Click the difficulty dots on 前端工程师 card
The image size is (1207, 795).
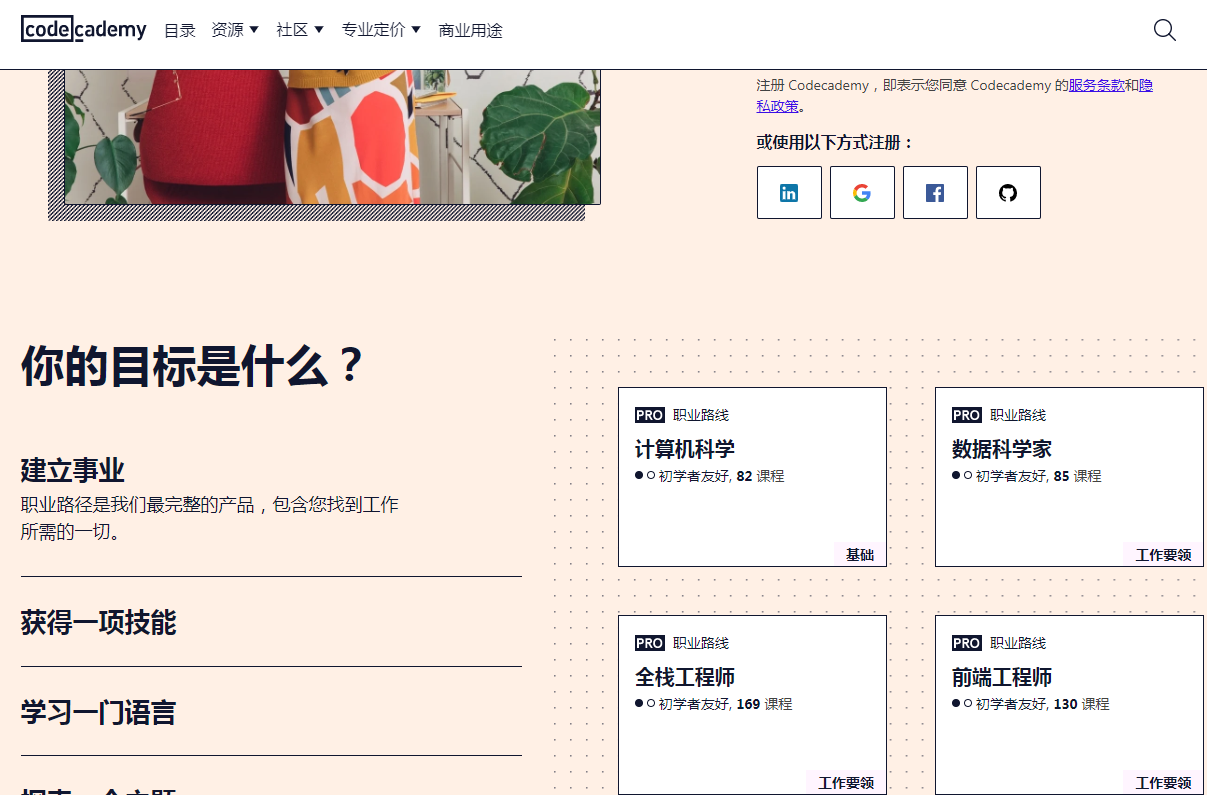962,704
